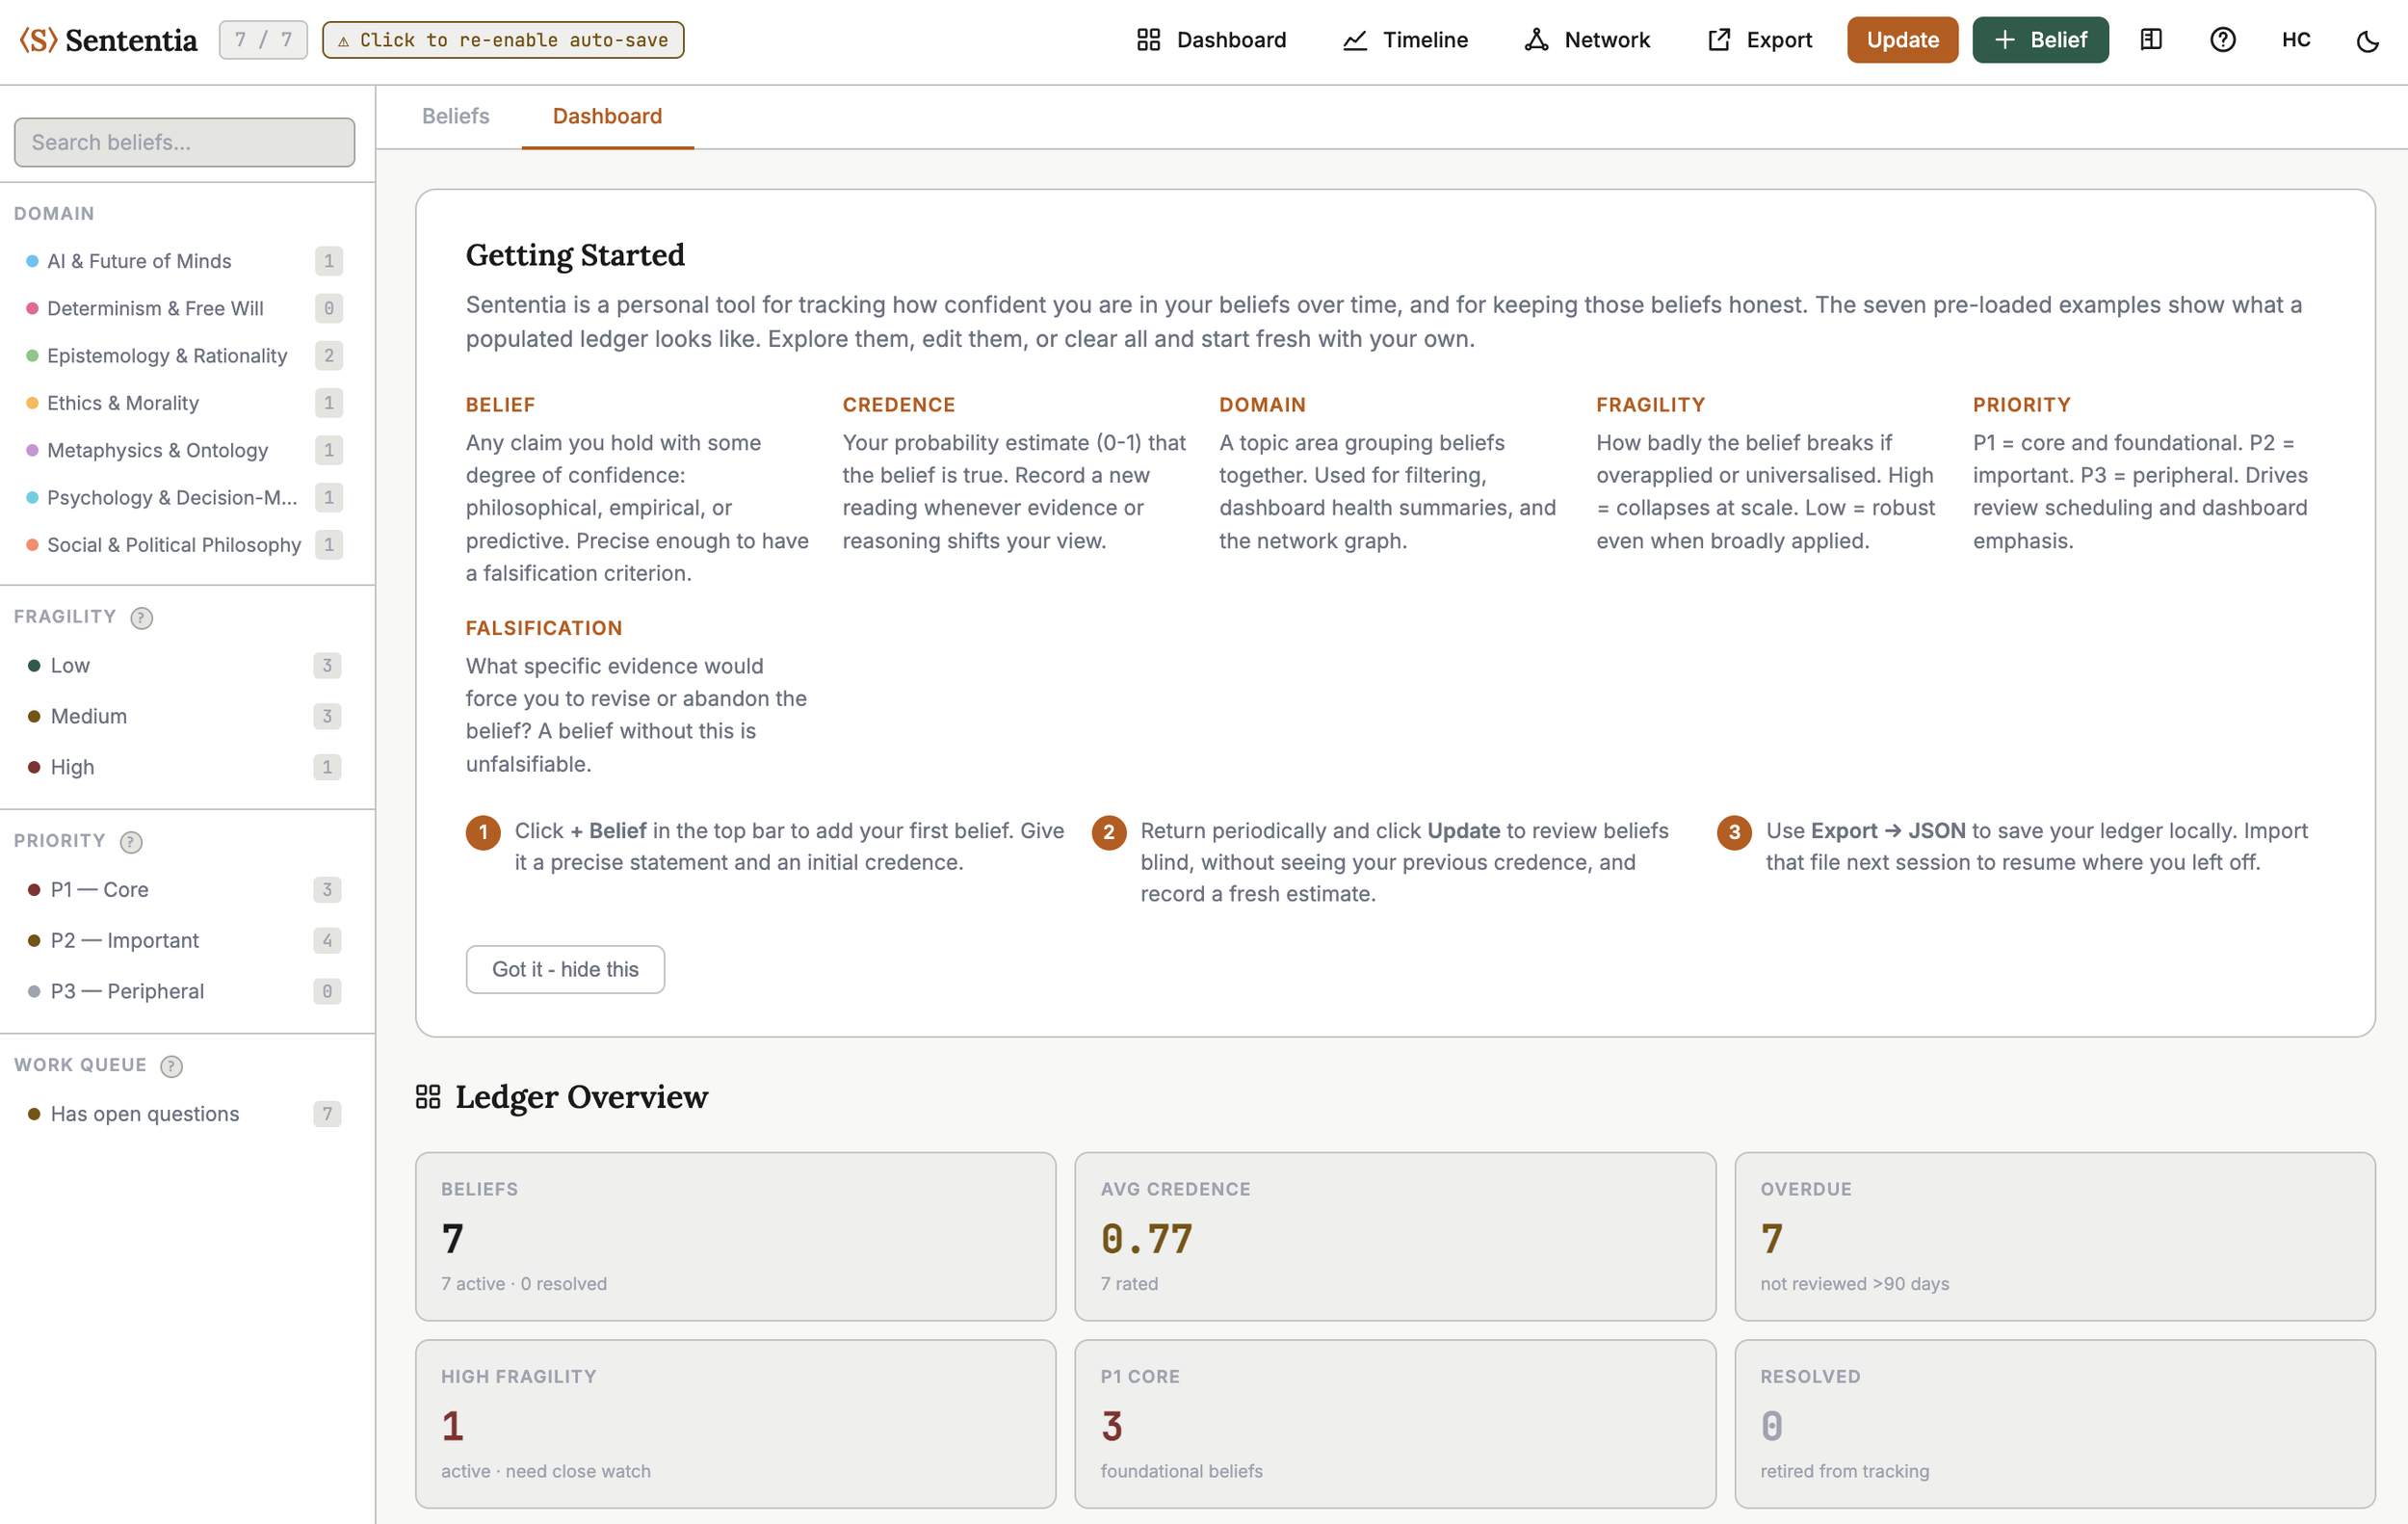Open the High Fragility stat card
The height and width of the screenshot is (1524, 2408).
pyautogui.click(x=736, y=1424)
